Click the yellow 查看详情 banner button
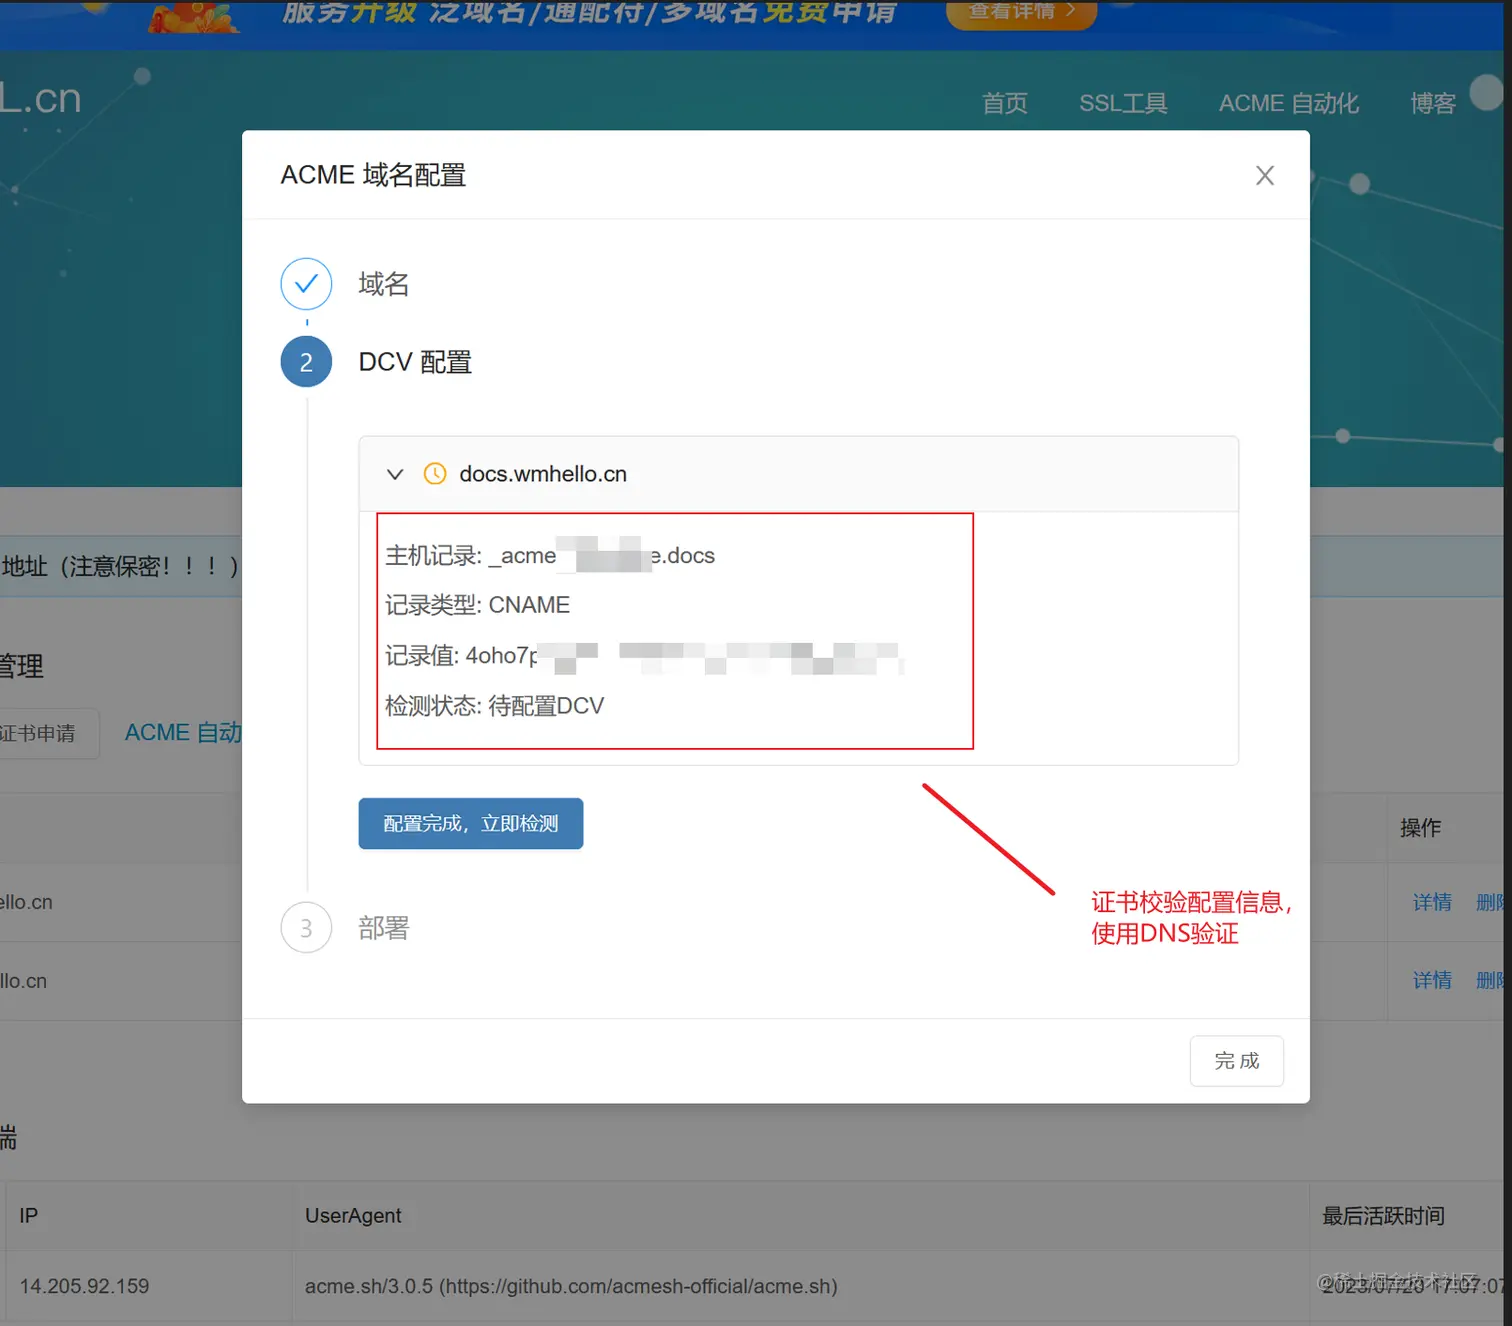Image resolution: width=1512 pixels, height=1326 pixels. [x=1019, y=13]
